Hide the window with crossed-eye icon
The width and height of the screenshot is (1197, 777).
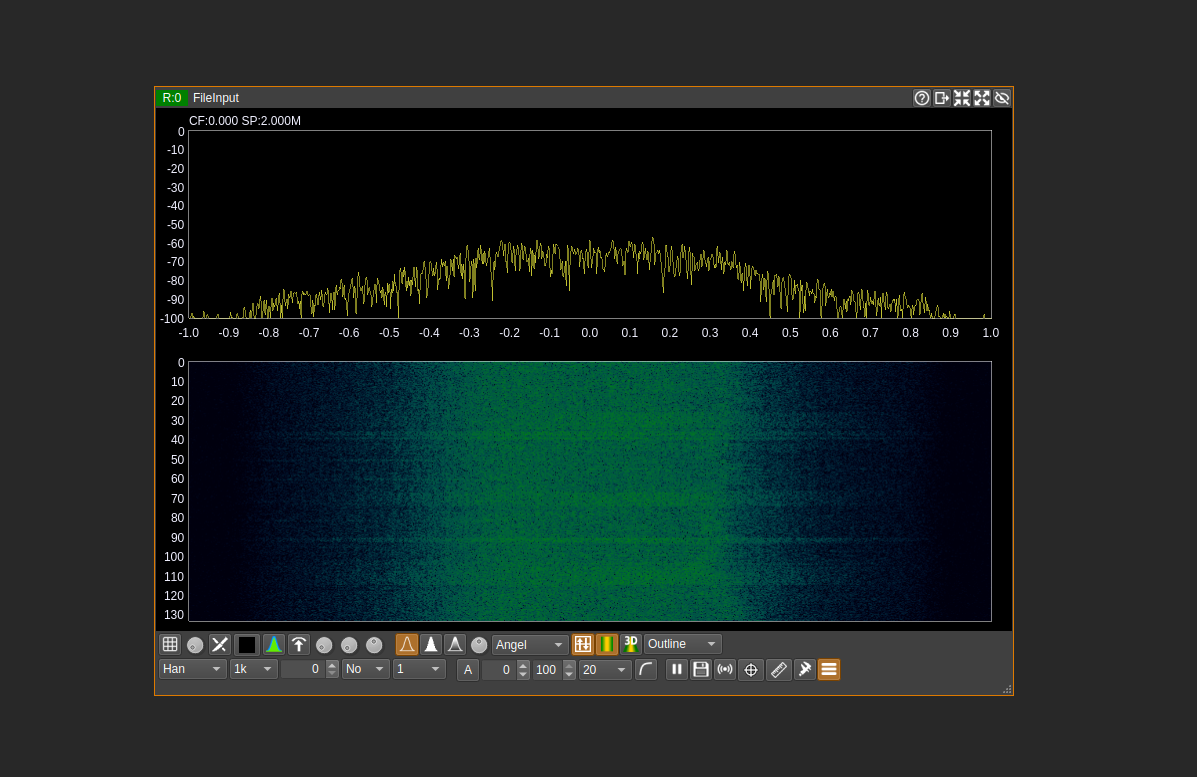tap(1002, 98)
